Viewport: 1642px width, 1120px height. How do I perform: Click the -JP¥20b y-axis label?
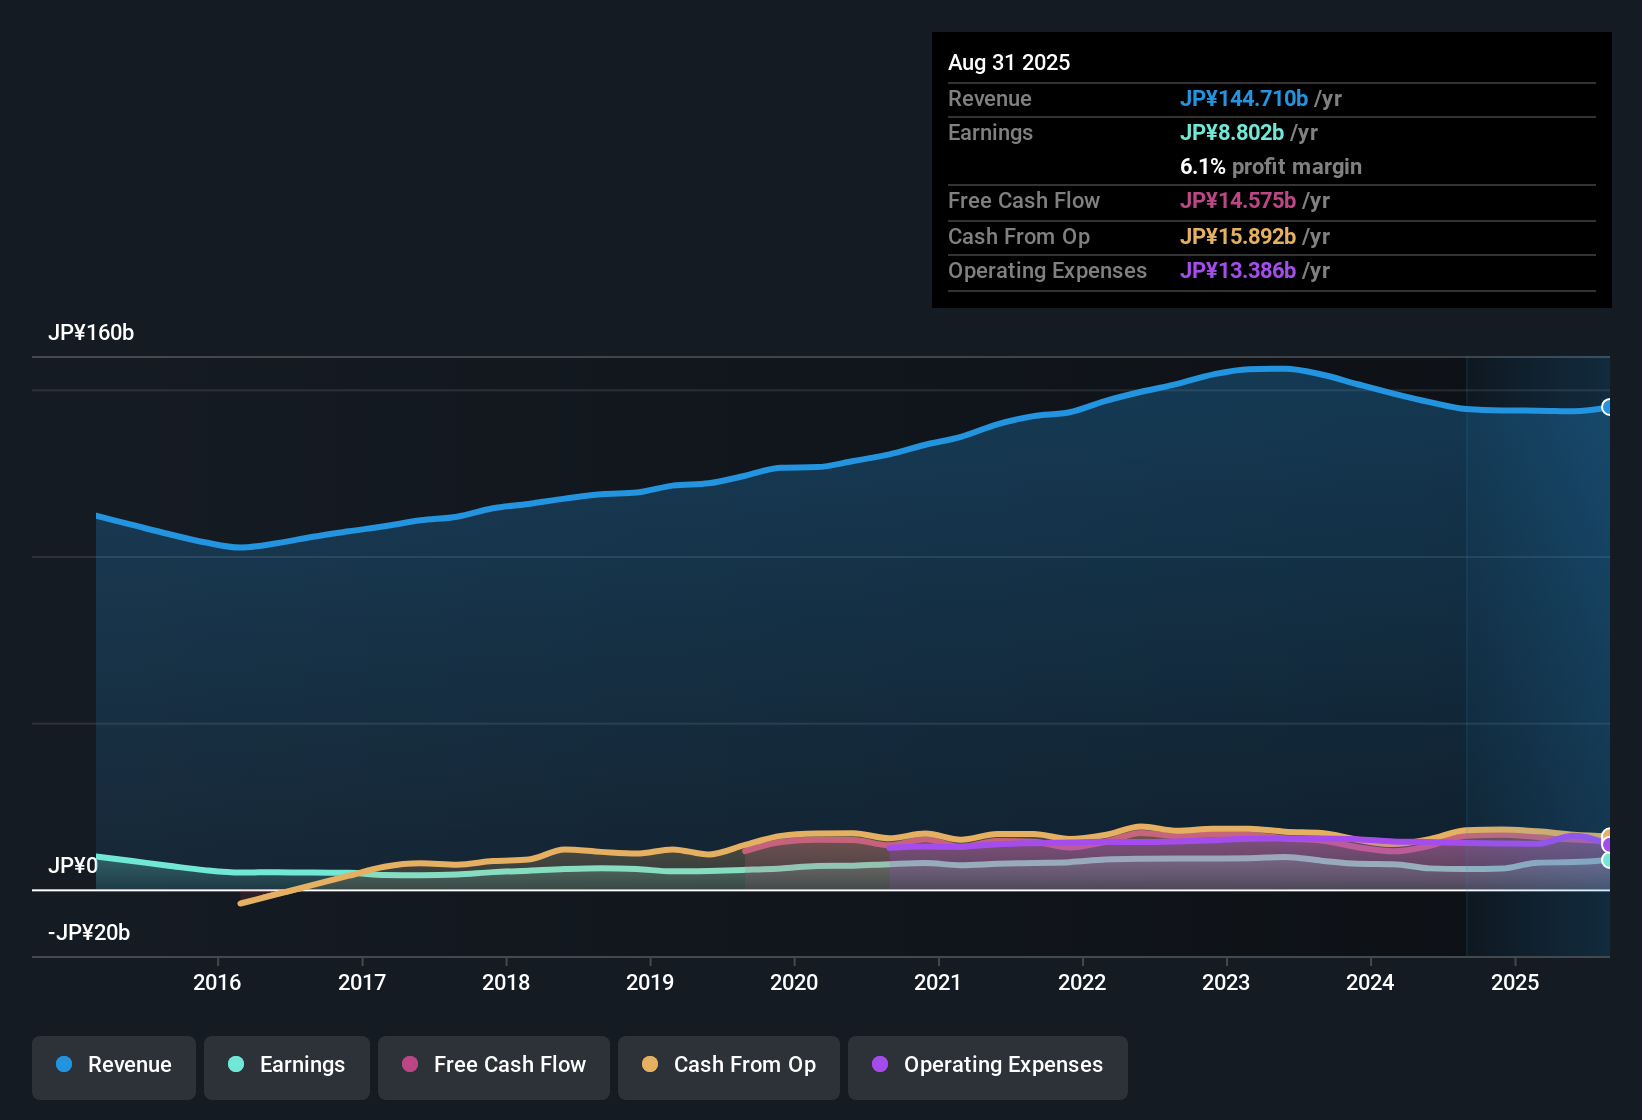coord(89,932)
